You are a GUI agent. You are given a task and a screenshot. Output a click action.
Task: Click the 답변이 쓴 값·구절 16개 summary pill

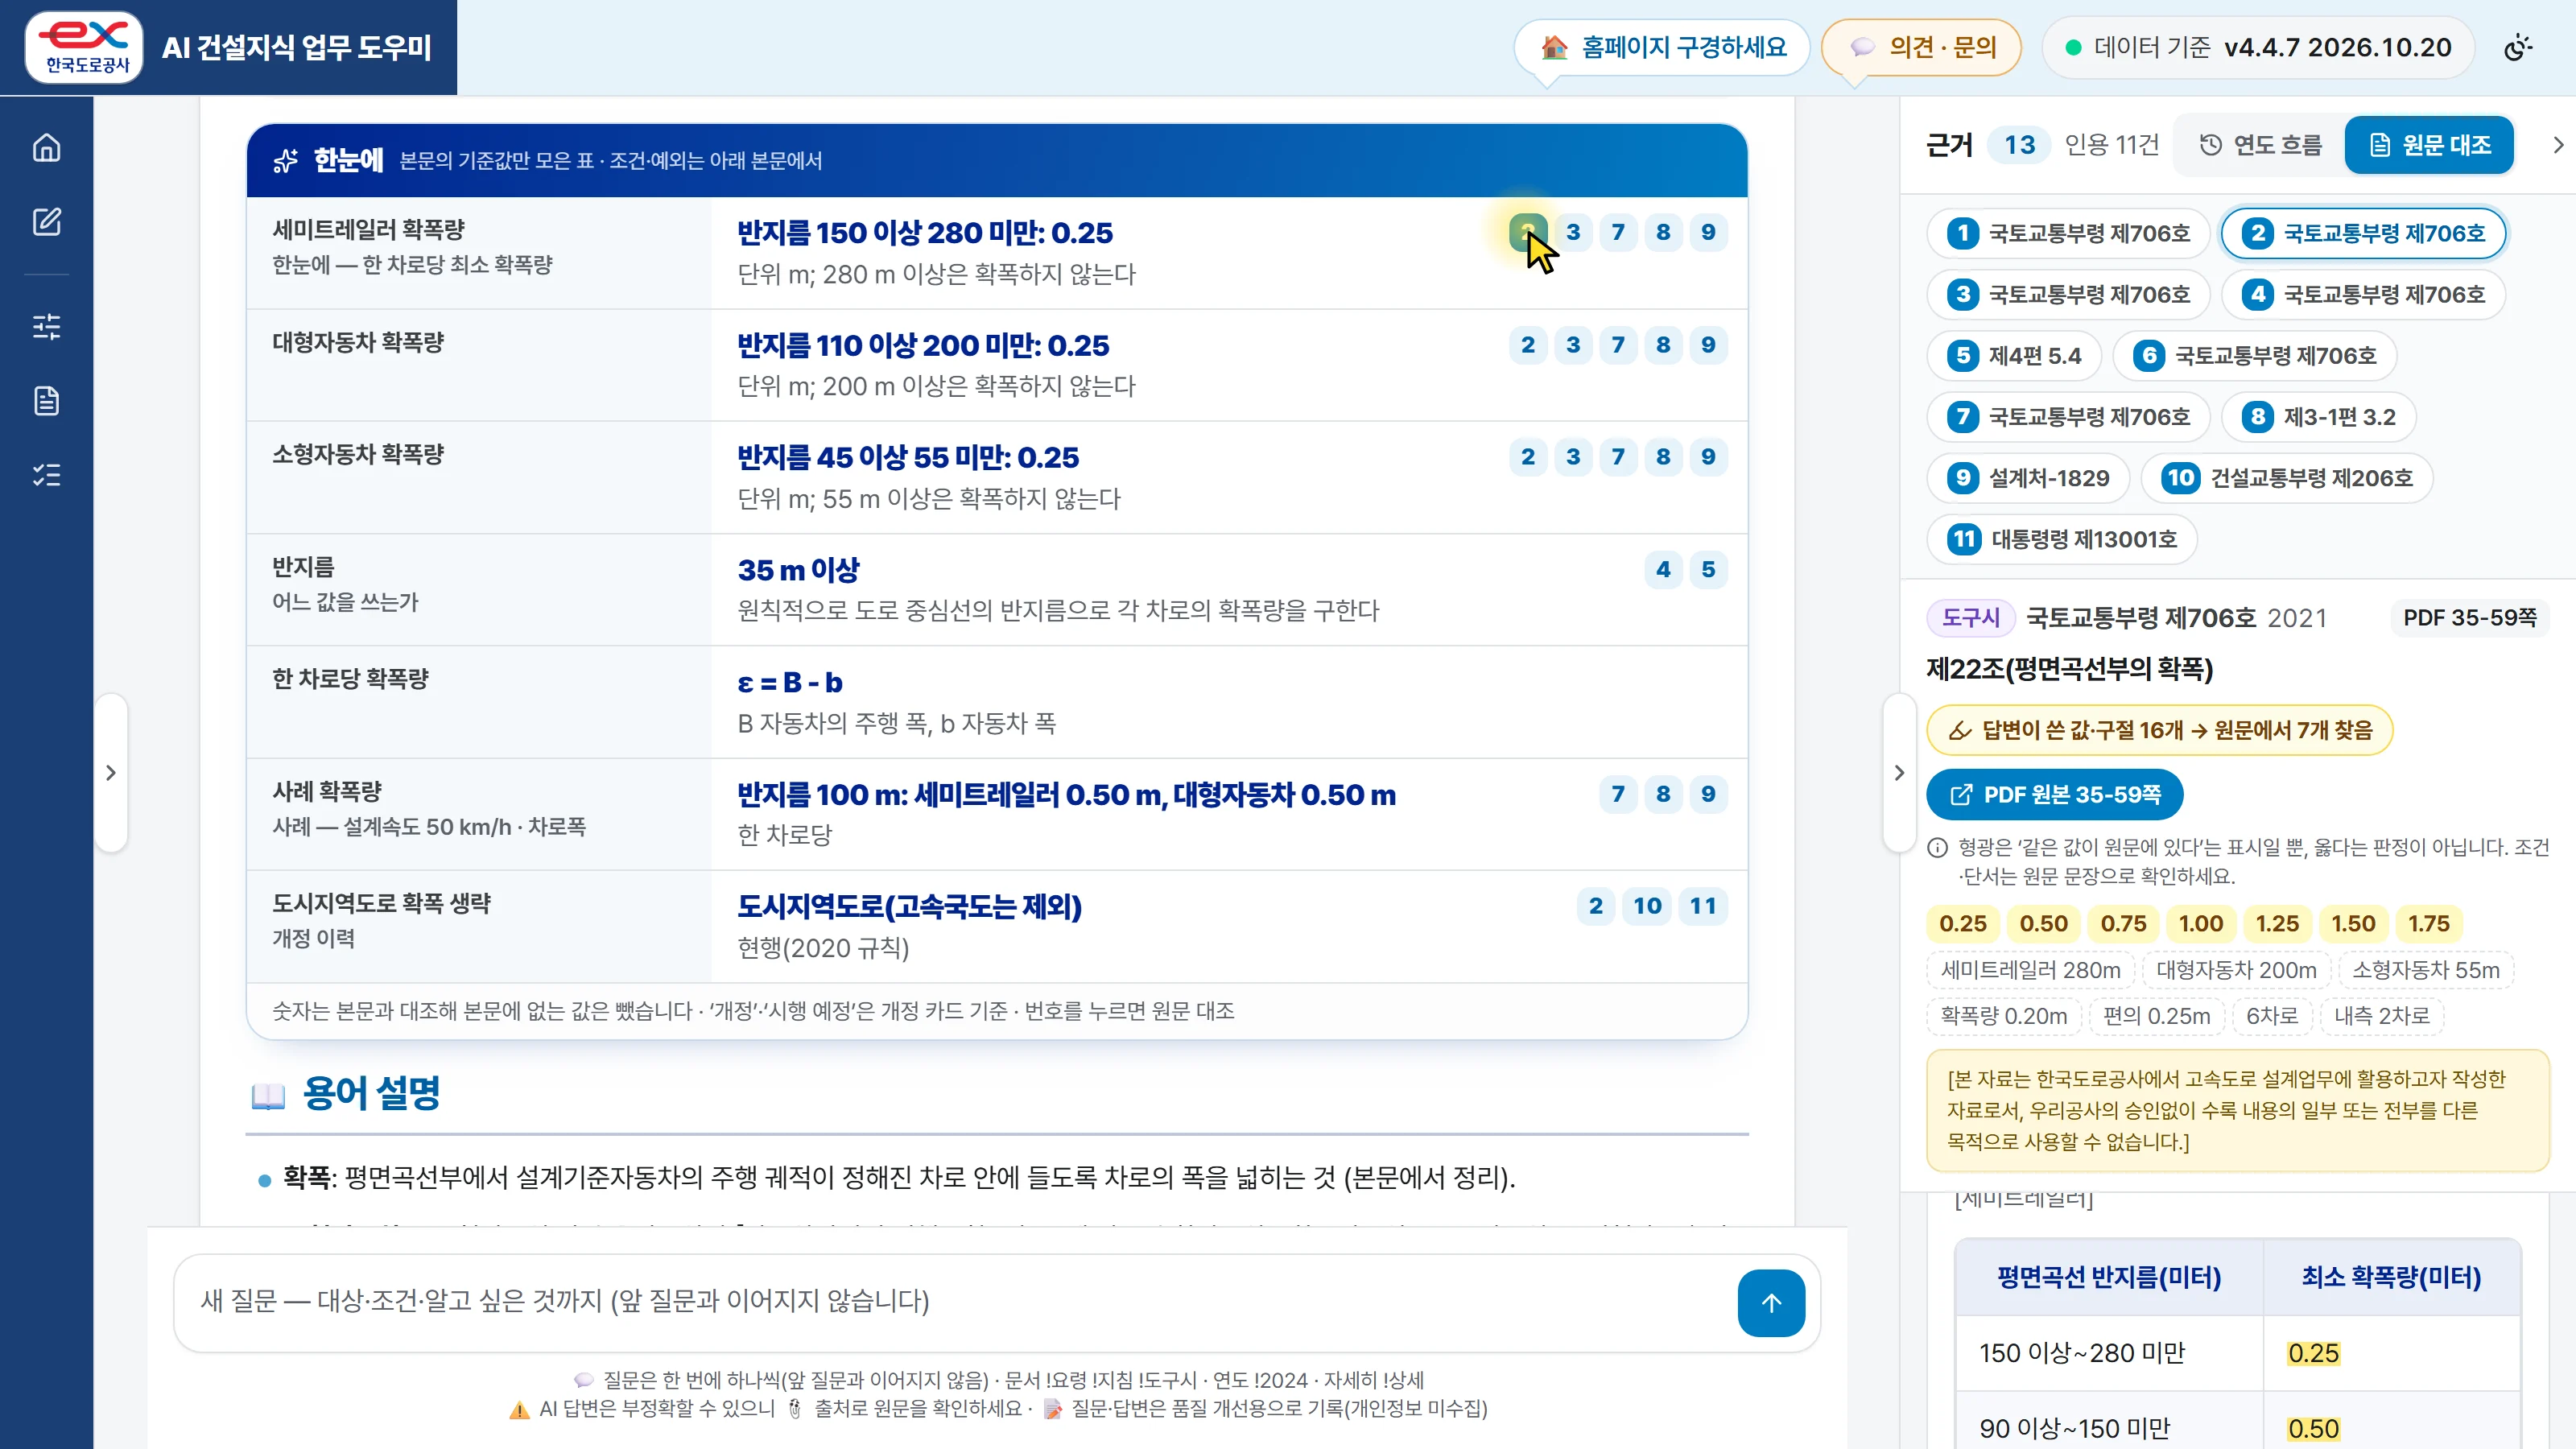pos(2159,730)
